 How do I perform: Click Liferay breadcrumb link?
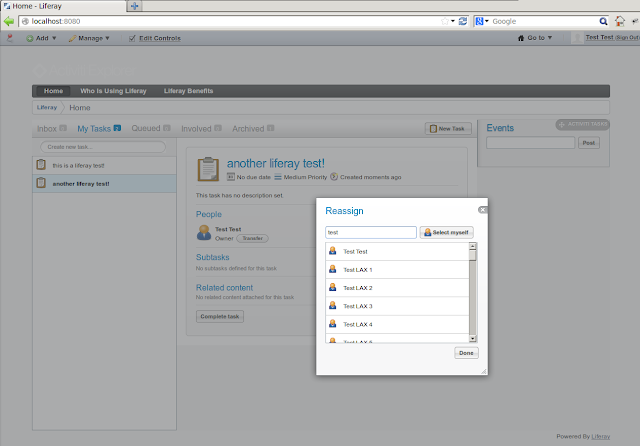point(47,107)
